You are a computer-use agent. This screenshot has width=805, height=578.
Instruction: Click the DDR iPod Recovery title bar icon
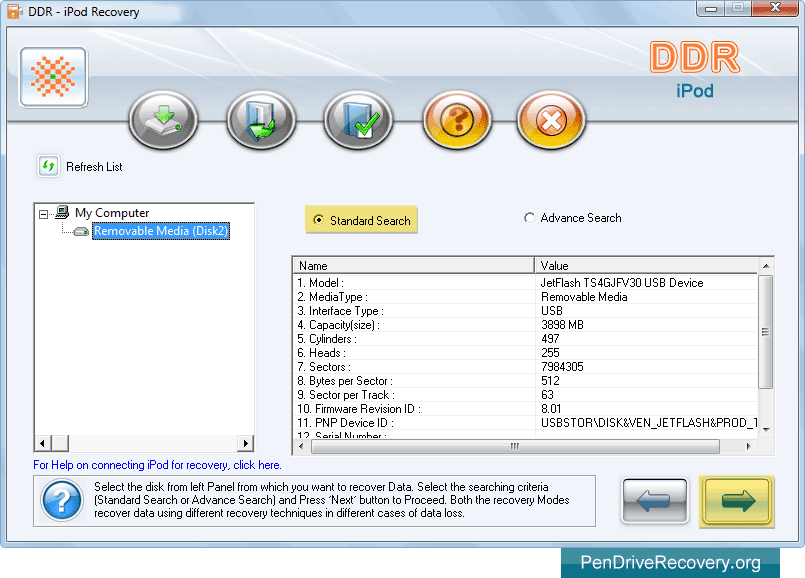14,11
